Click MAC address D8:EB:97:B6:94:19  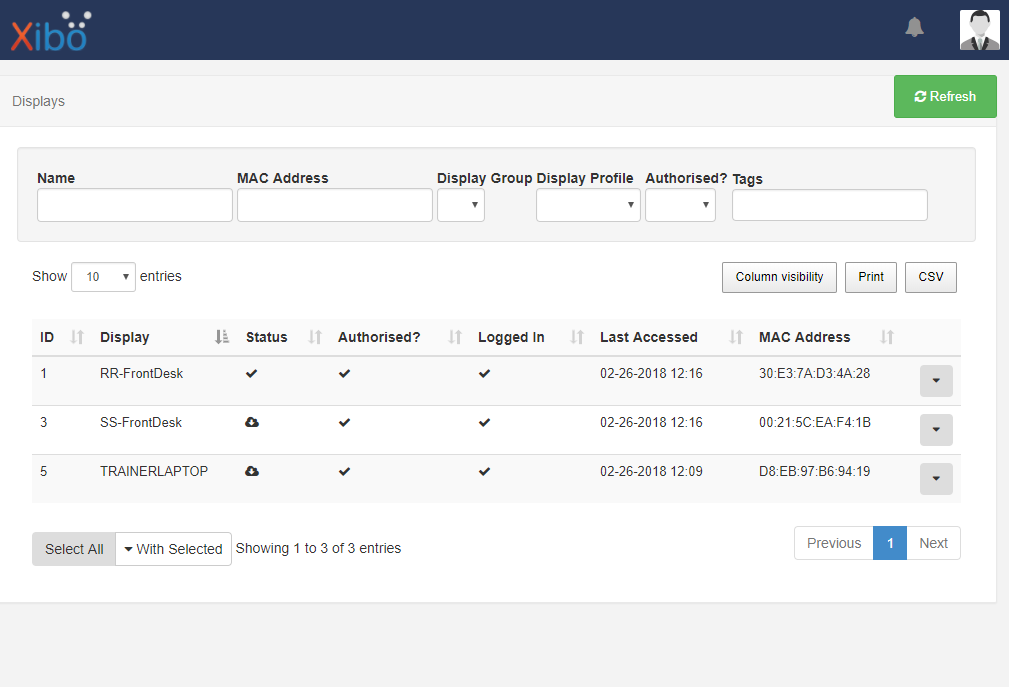815,472
